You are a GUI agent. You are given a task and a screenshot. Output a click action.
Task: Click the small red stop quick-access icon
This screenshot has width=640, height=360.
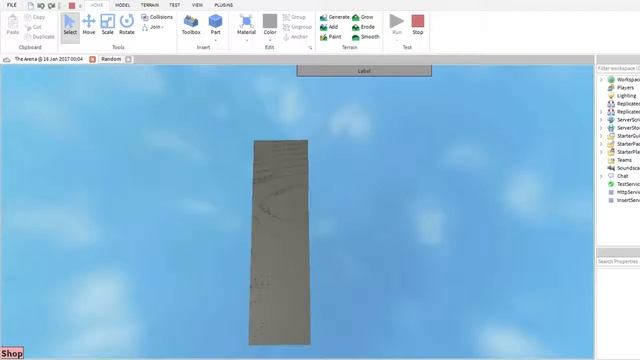72,6
